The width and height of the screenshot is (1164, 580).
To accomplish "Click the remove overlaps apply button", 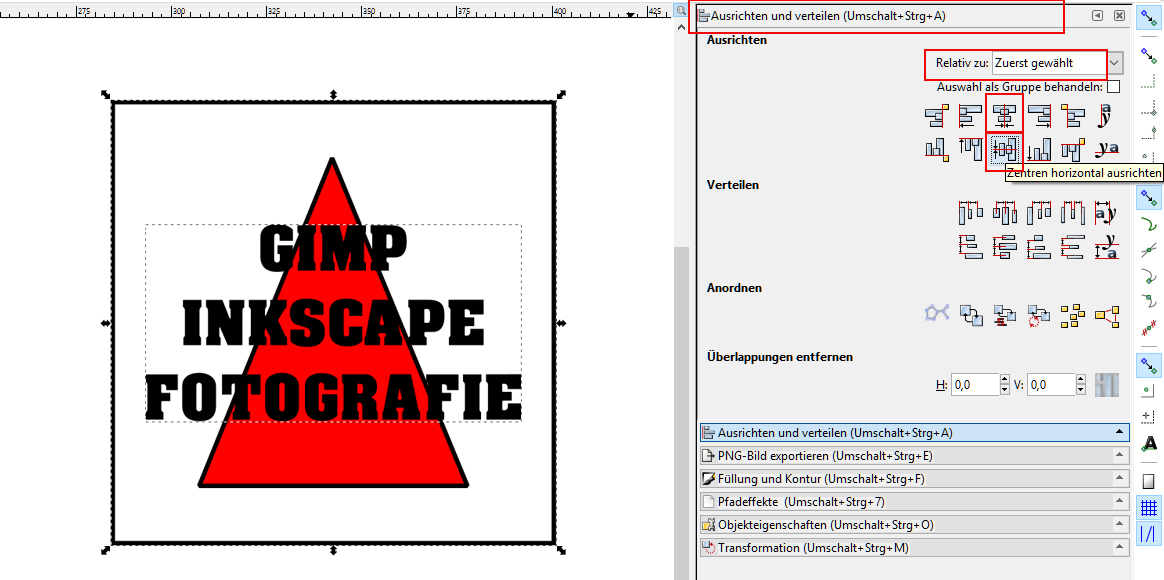I will click(x=1105, y=384).
